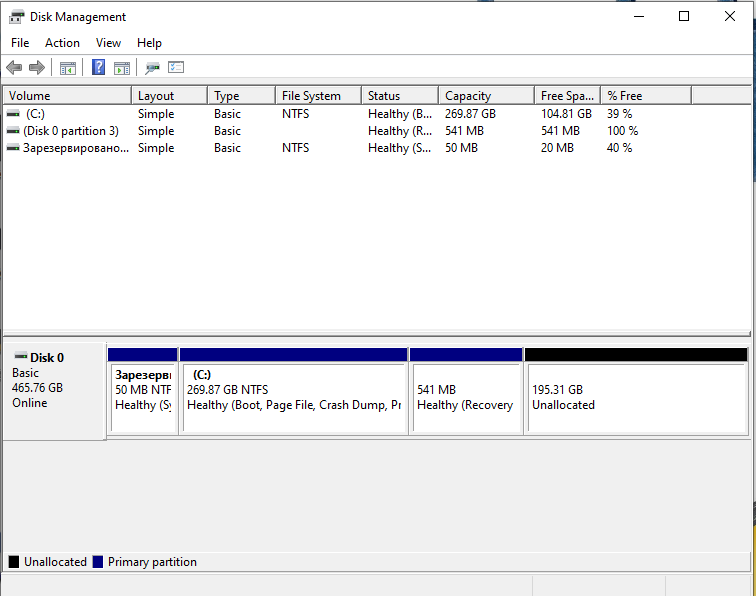
Task: Click the Online status under Disk 0
Action: 30,403
